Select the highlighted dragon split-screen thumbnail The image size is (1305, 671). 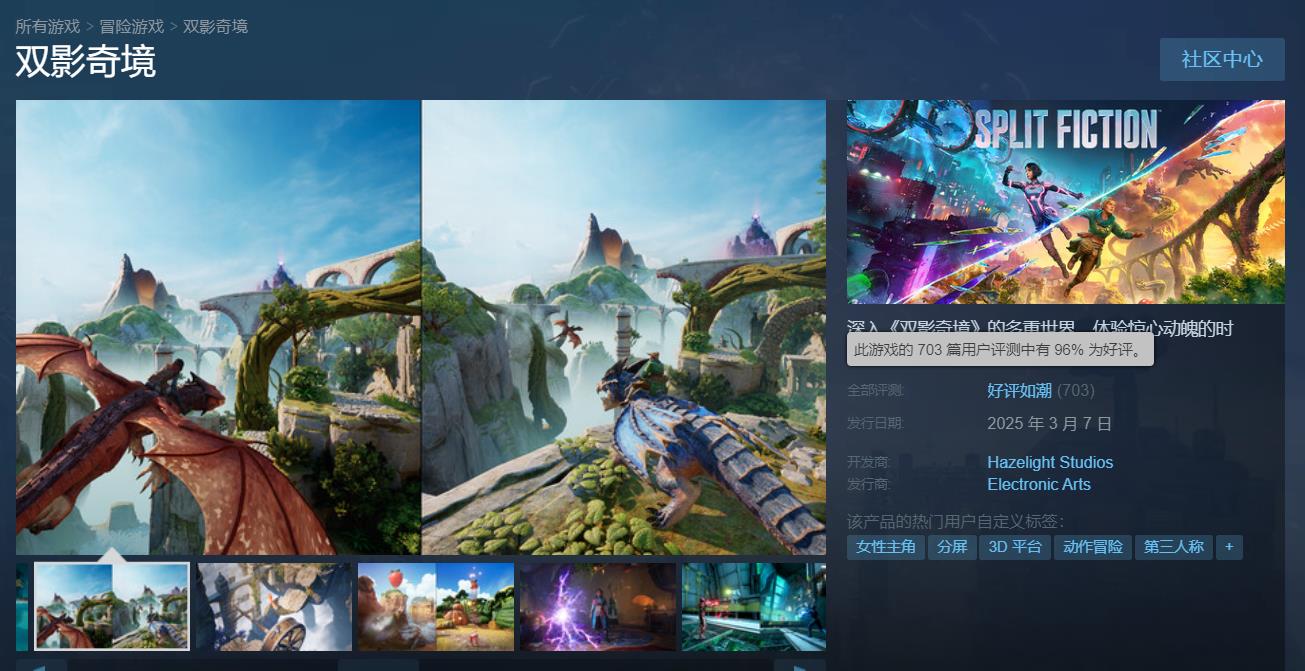pyautogui.click(x=112, y=606)
